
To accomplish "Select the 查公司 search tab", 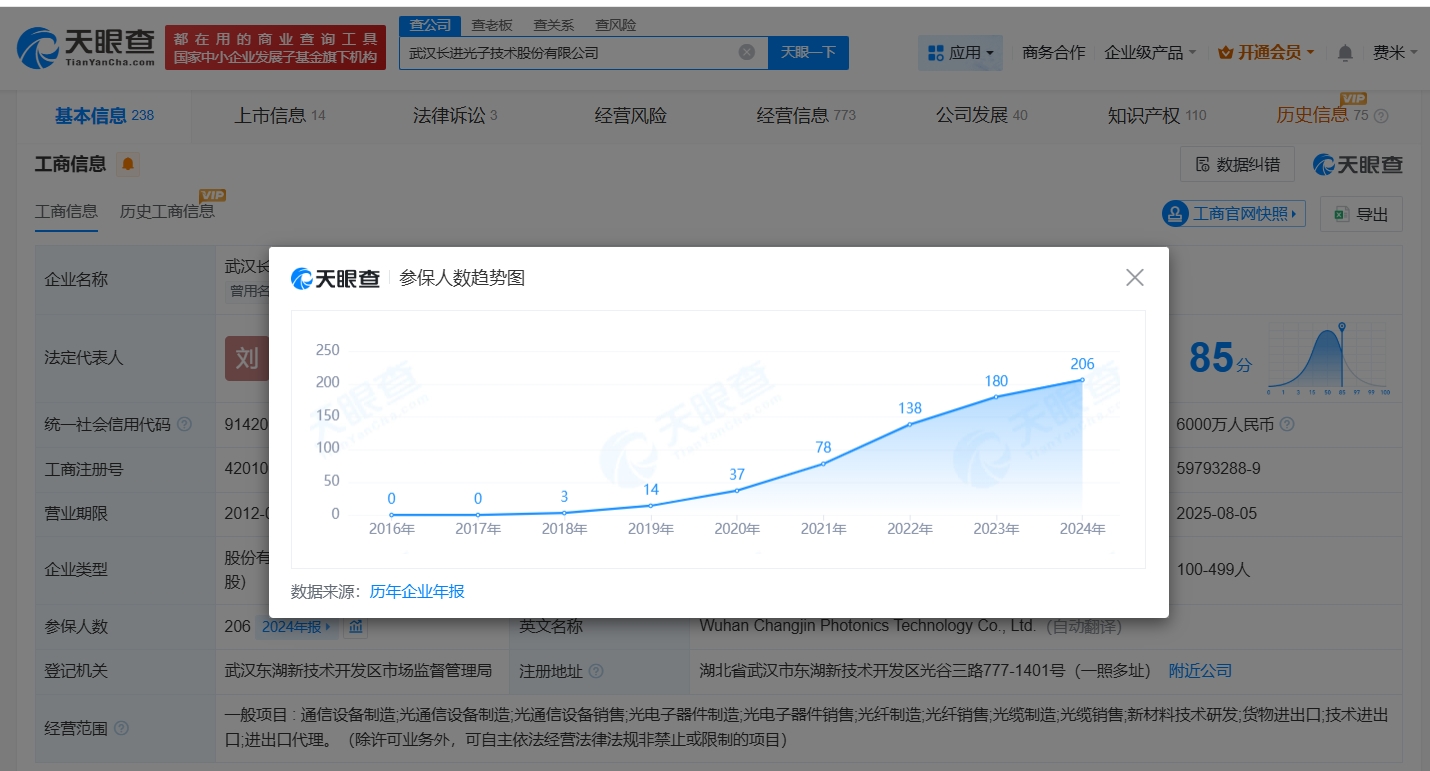I will (431, 25).
